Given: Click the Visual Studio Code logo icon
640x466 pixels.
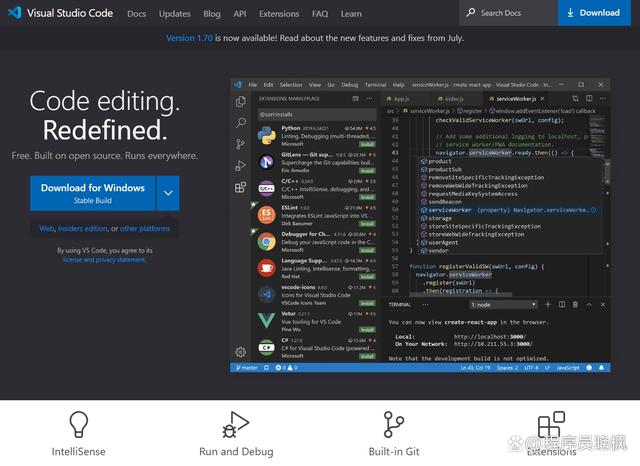Looking at the screenshot, I should (16, 13).
